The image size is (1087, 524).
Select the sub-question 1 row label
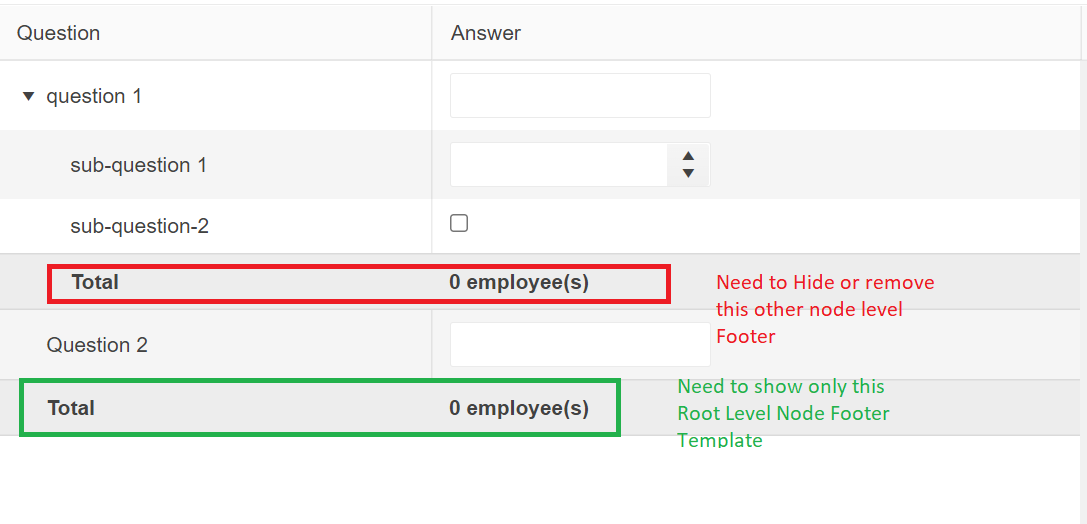click(138, 165)
